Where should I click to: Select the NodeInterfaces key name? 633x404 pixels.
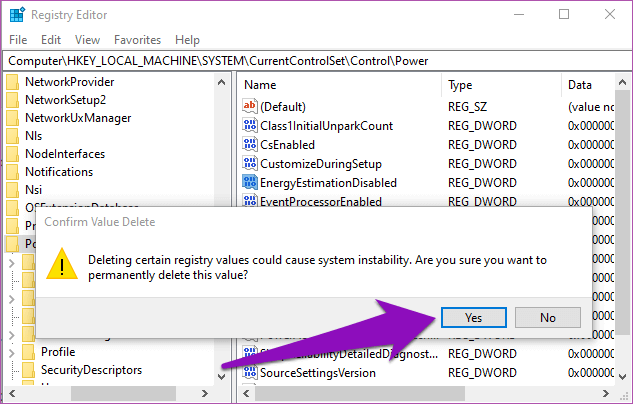(65, 154)
